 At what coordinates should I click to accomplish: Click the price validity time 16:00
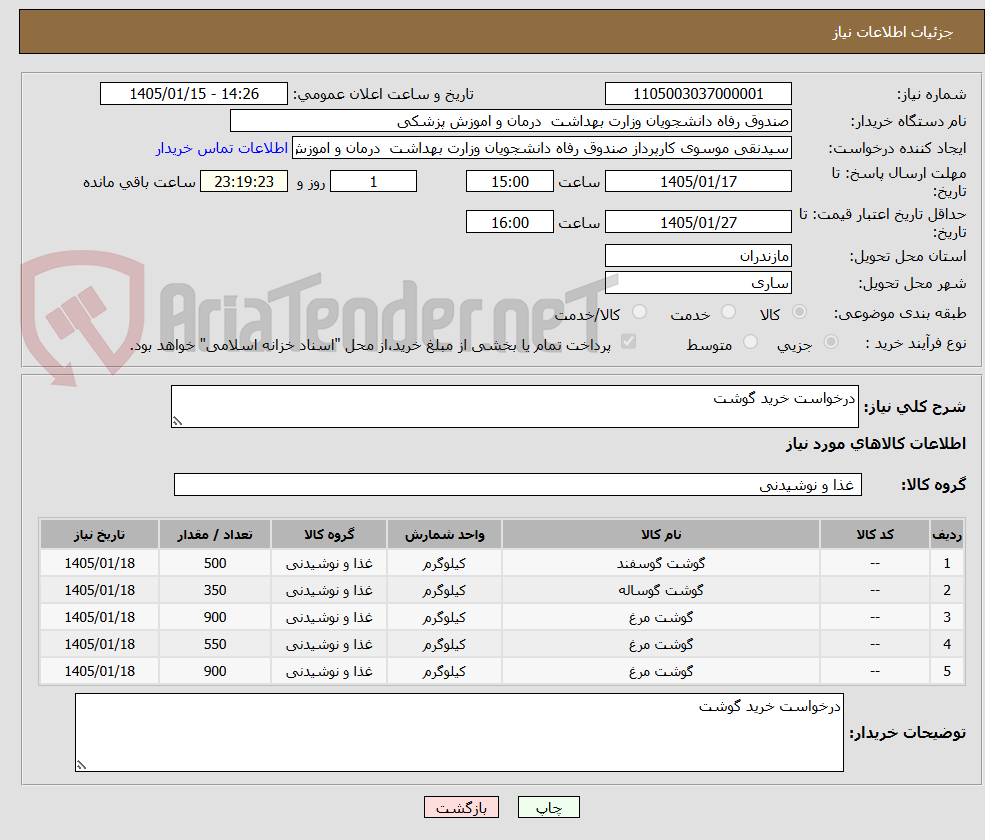click(x=509, y=222)
